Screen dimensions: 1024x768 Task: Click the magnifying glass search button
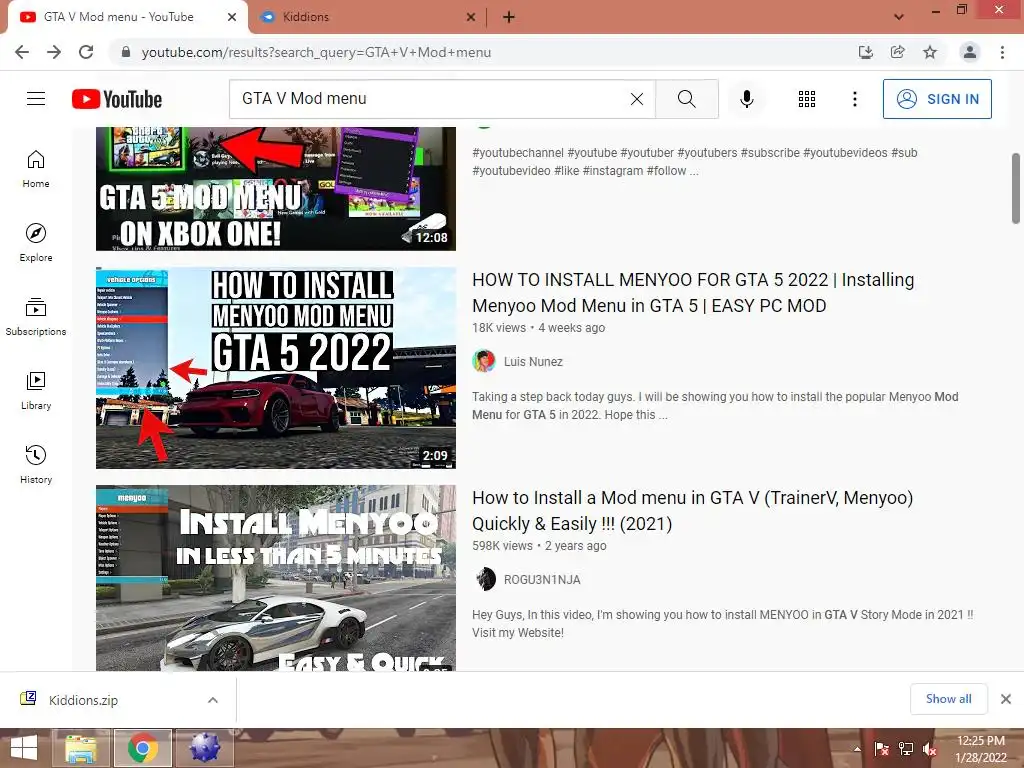[x=686, y=99]
